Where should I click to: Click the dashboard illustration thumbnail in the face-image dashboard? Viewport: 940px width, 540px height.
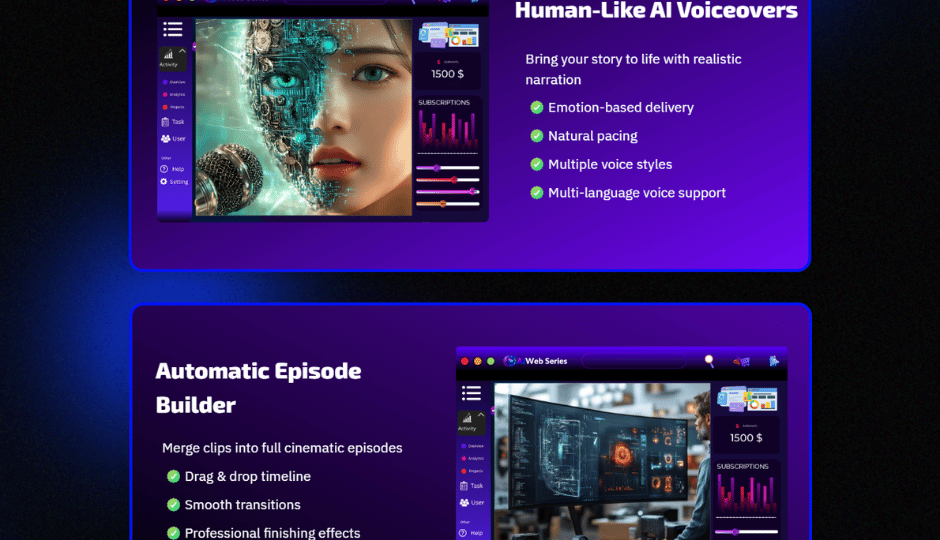click(x=448, y=35)
